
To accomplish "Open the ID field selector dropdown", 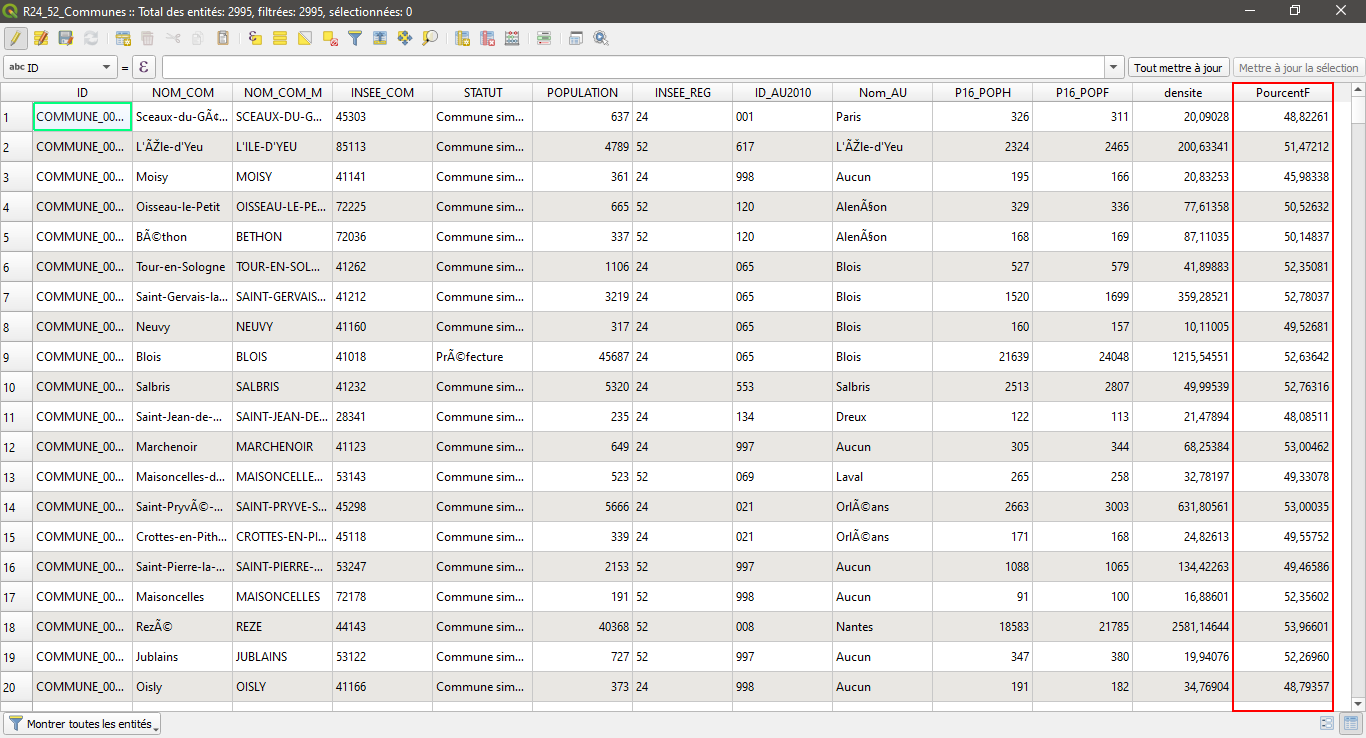I will [x=61, y=68].
